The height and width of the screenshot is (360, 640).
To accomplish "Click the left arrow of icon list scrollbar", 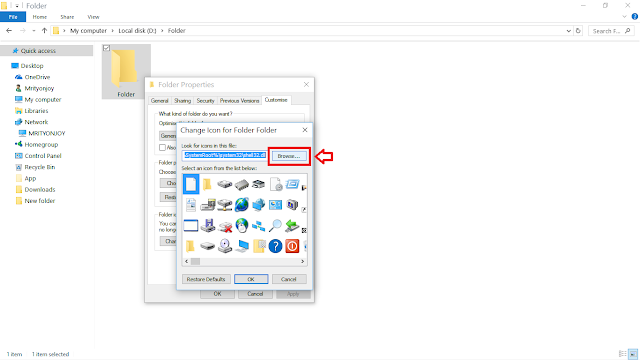I will tap(187, 261).
